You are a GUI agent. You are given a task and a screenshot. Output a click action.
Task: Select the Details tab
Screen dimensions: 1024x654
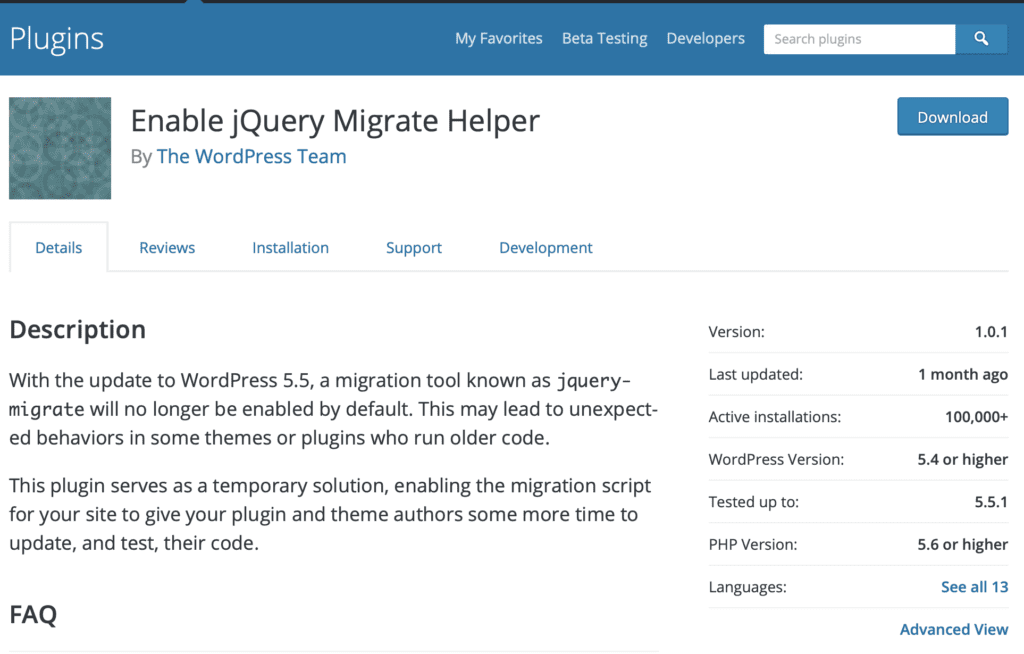tap(59, 248)
